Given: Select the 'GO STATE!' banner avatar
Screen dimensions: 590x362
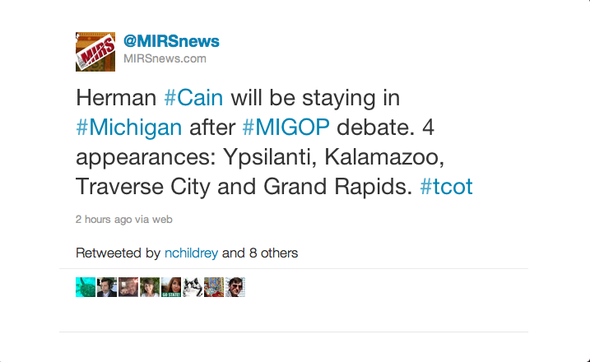Looking at the screenshot, I should 171,287.
